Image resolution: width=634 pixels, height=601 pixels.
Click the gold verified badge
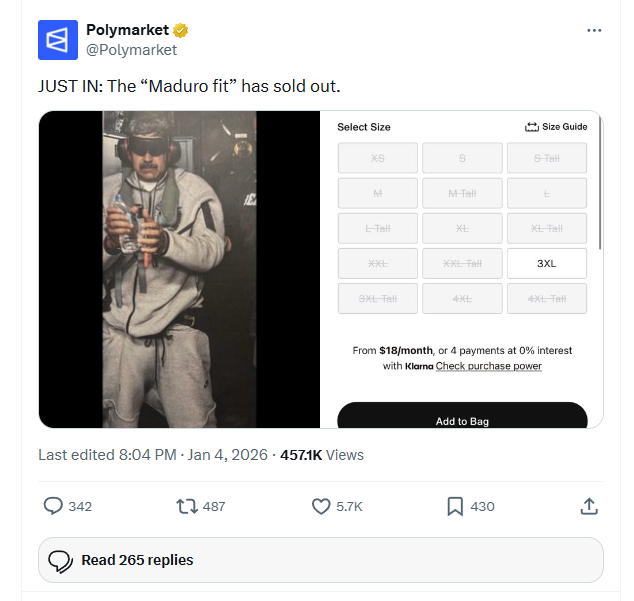pos(182,30)
